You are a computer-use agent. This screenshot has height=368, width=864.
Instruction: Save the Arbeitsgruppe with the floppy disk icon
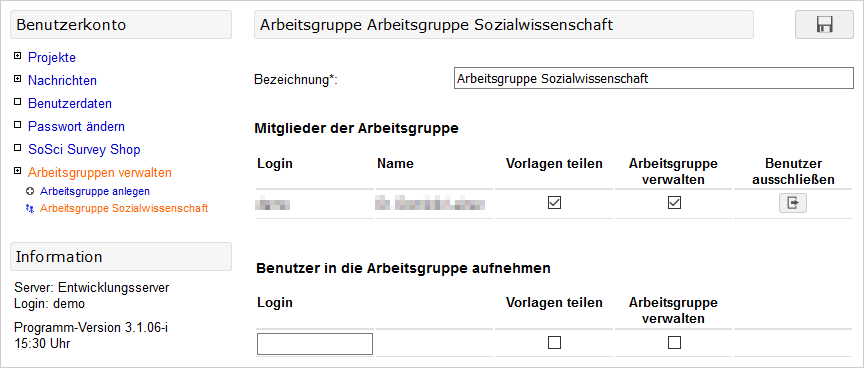click(x=824, y=25)
